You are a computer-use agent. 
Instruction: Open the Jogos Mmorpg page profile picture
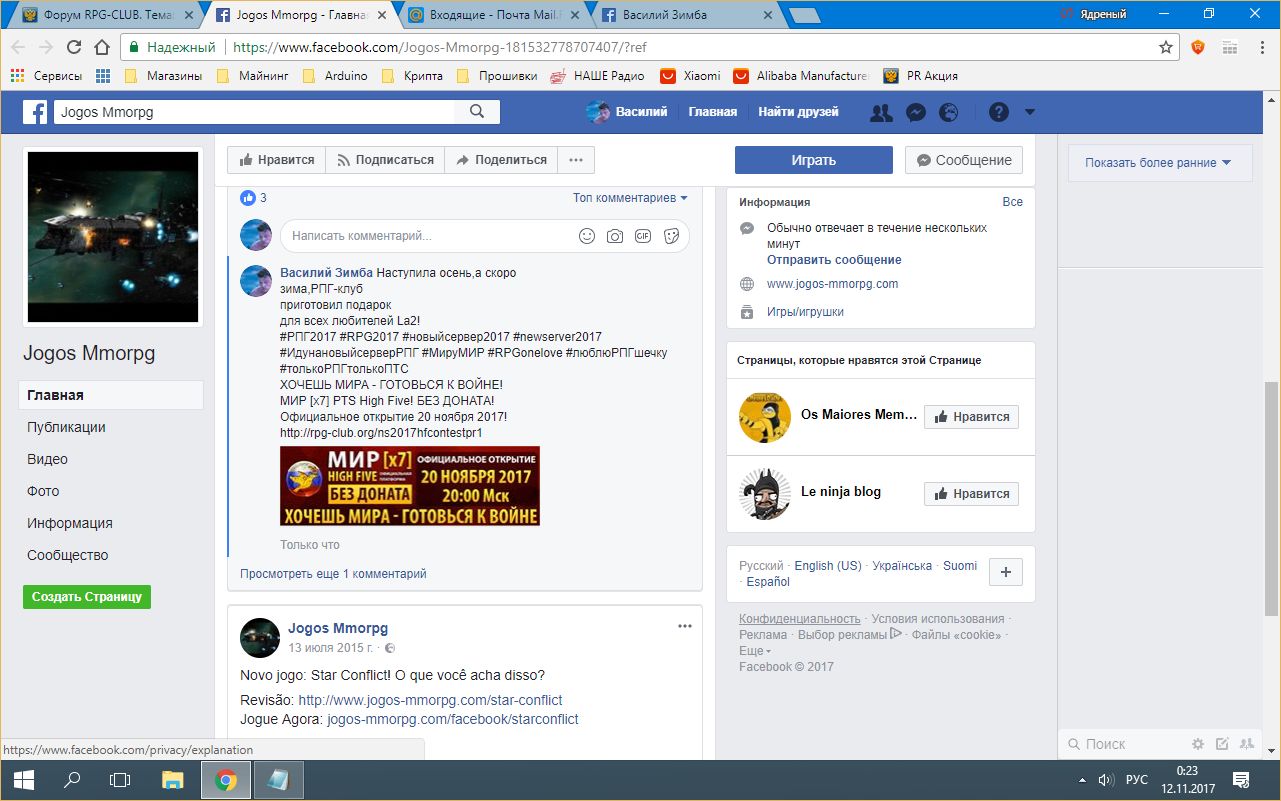pos(113,237)
